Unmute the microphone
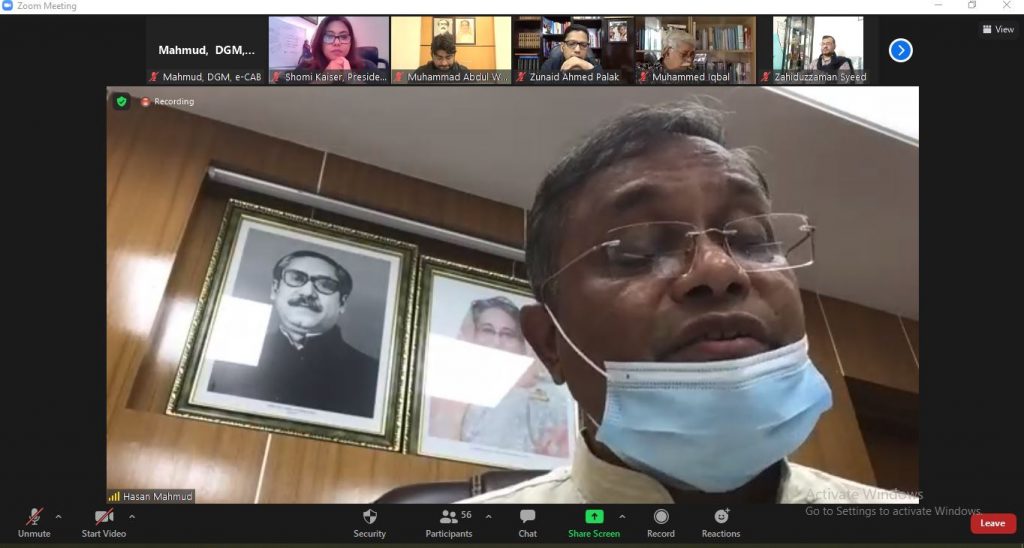 point(34,517)
